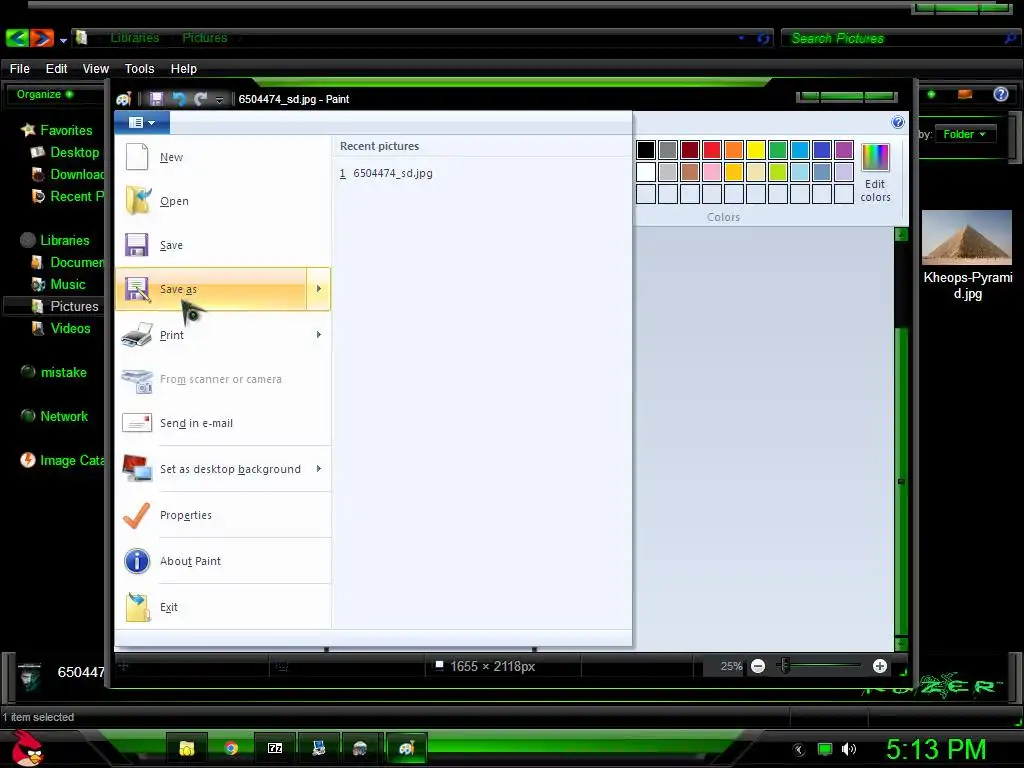Click the Chrome icon in taskbar

coord(231,748)
